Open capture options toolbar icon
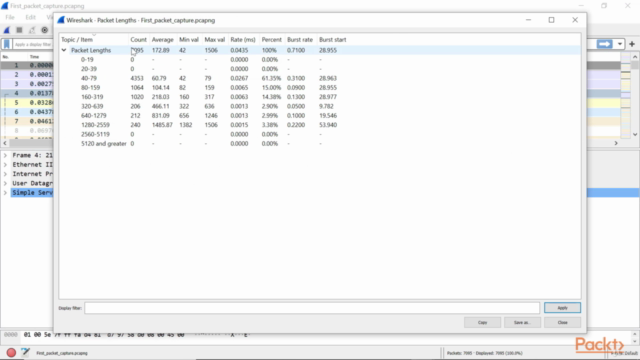 (44, 30)
